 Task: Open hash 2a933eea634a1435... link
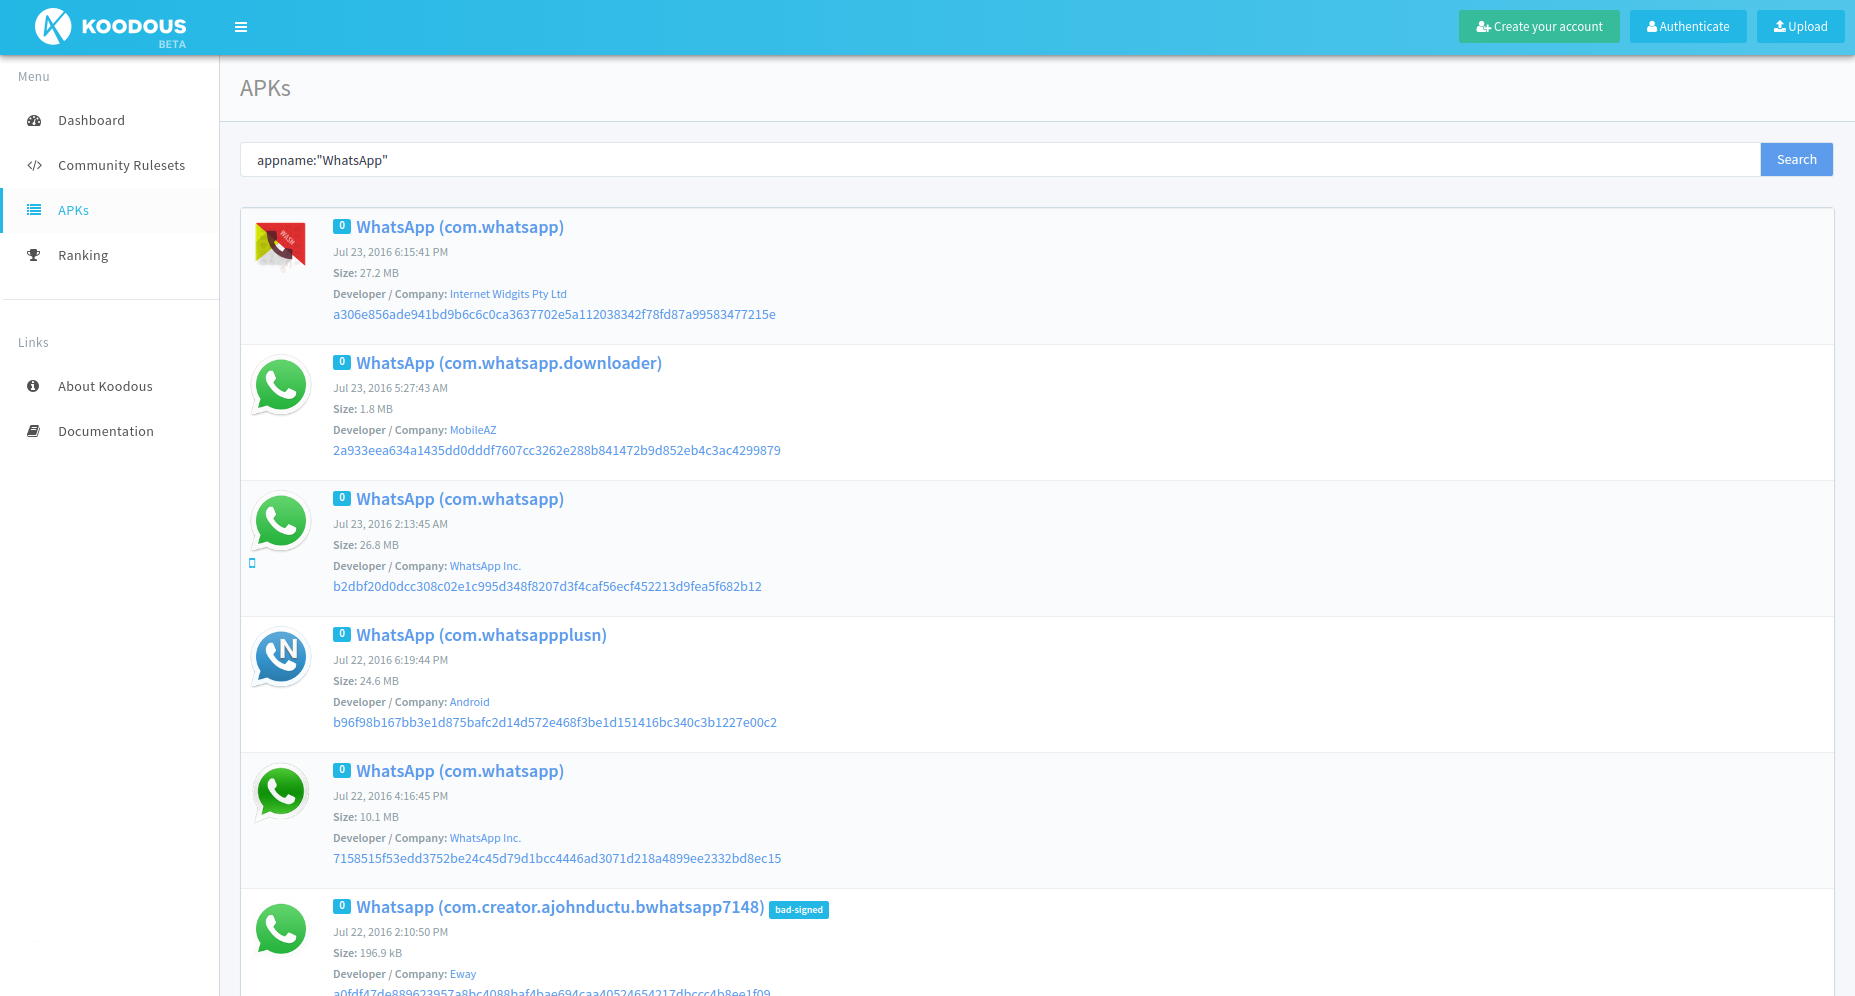pos(557,450)
